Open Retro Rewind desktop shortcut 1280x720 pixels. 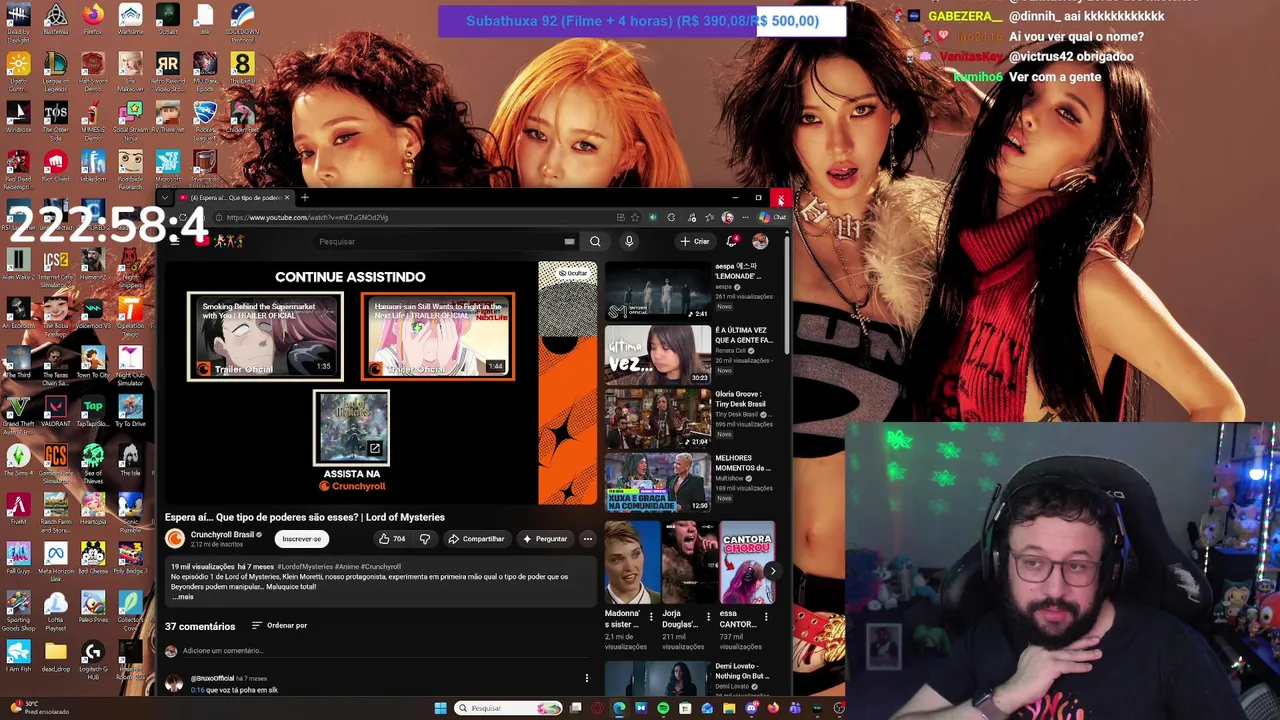click(x=167, y=69)
